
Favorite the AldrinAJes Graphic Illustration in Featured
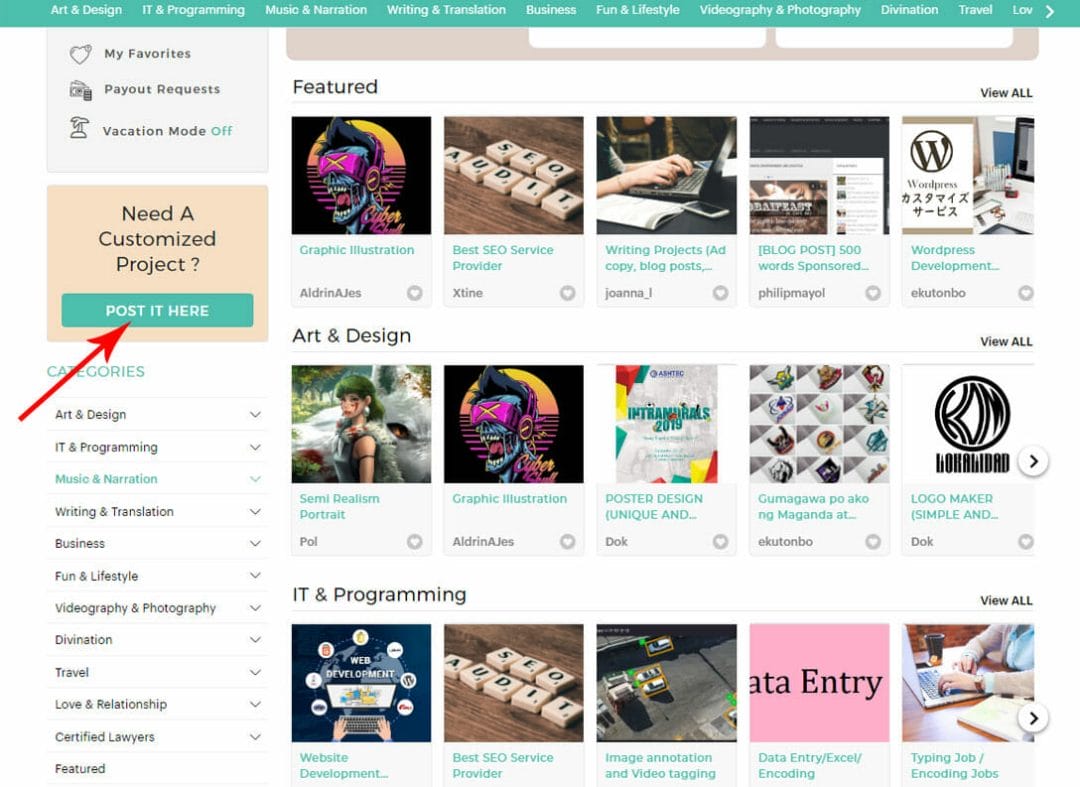click(415, 293)
